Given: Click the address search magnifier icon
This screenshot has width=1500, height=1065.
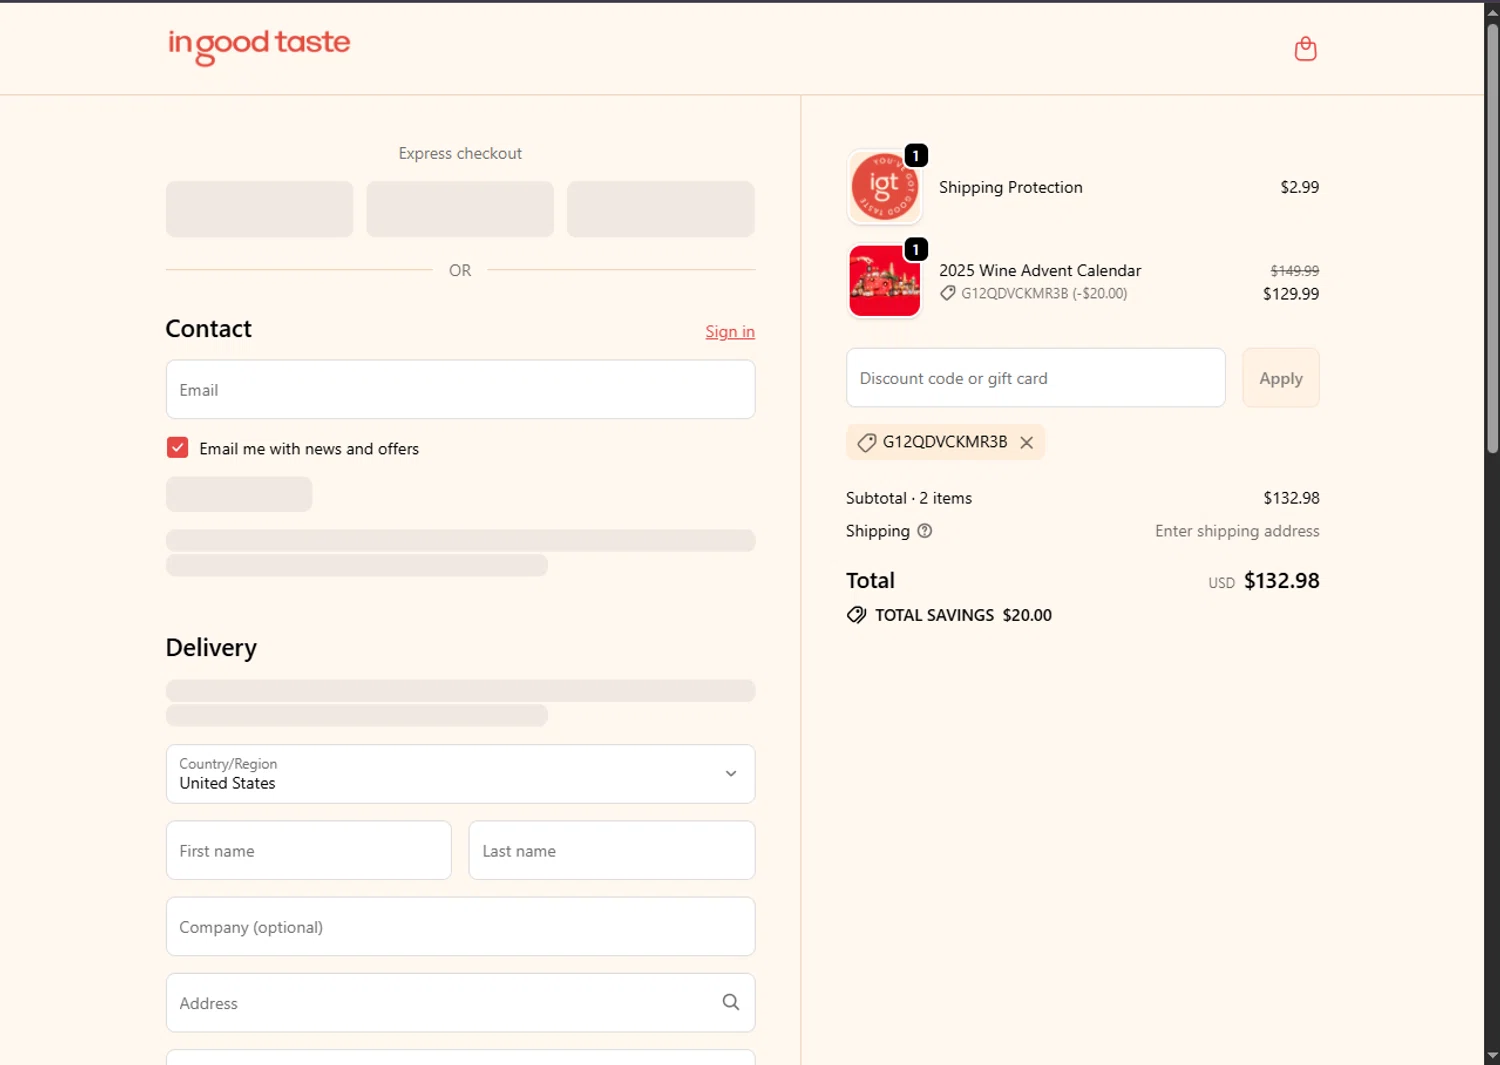Looking at the screenshot, I should (731, 1002).
